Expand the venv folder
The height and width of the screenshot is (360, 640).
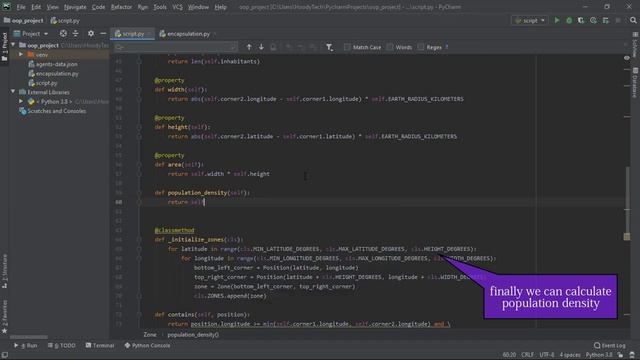21,55
